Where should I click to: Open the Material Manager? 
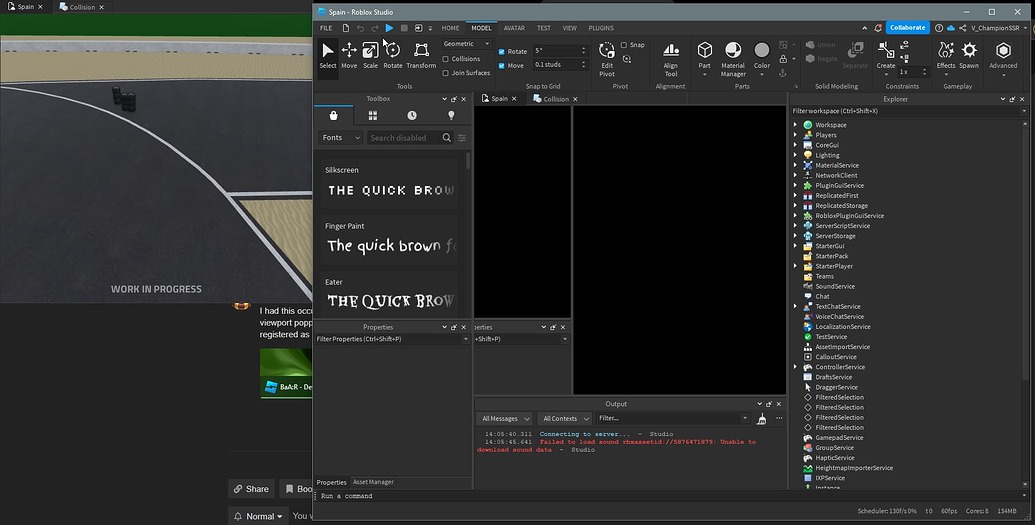tap(733, 58)
